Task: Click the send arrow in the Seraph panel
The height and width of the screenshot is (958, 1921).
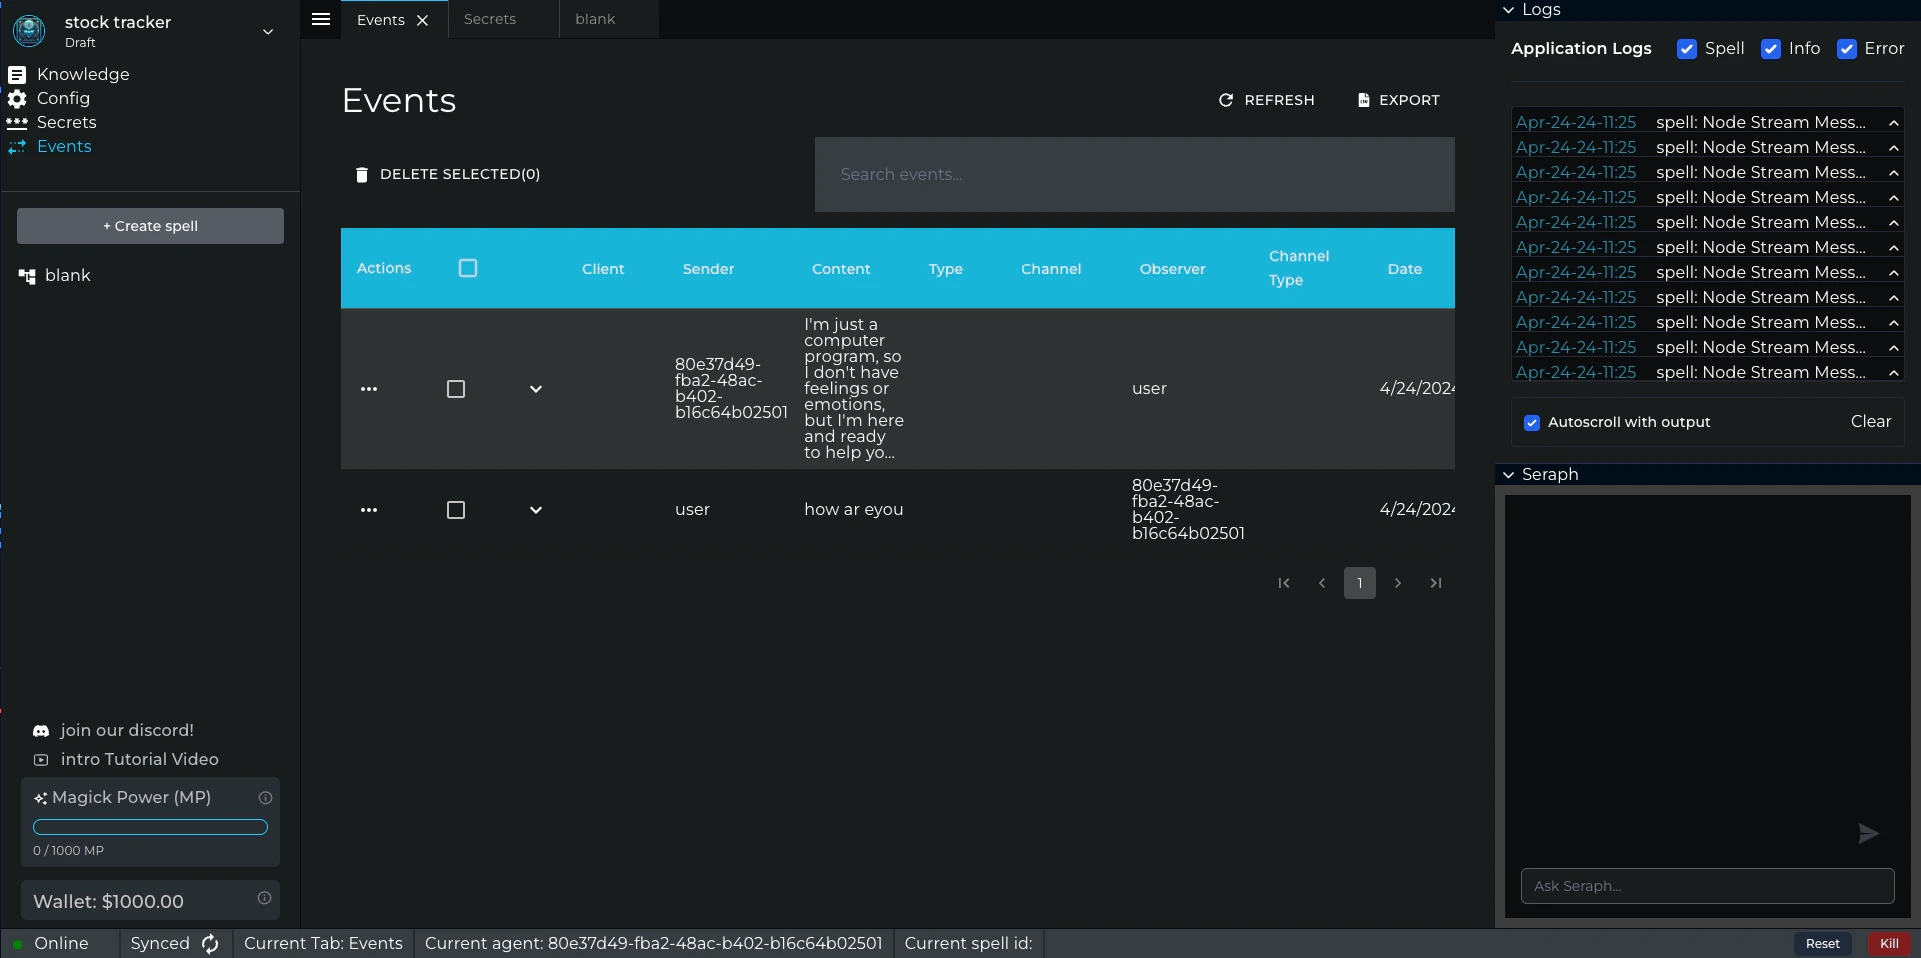Action: 1868,833
